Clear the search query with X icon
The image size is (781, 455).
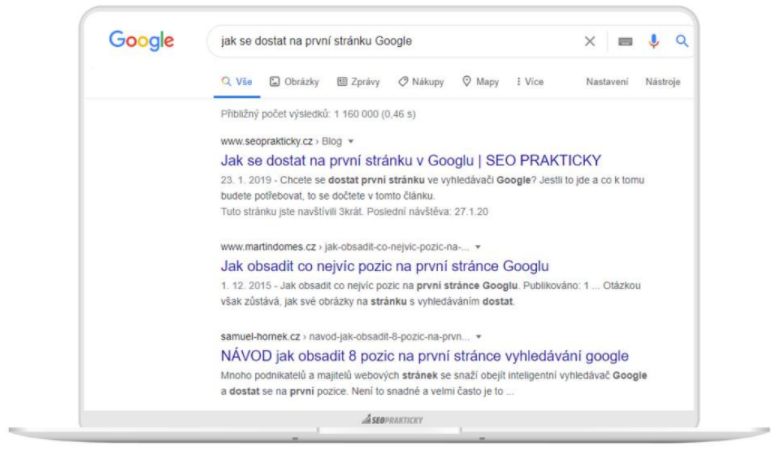(x=590, y=41)
